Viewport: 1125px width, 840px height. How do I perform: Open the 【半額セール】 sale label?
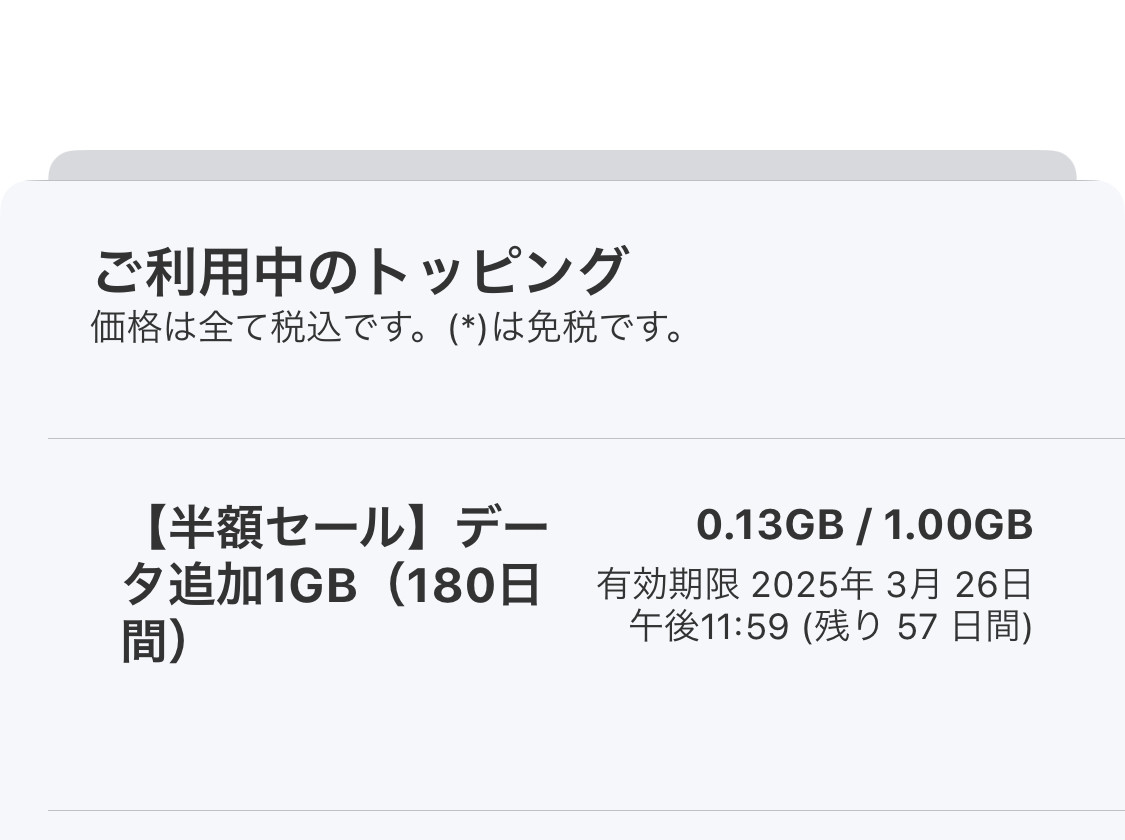pos(287,528)
